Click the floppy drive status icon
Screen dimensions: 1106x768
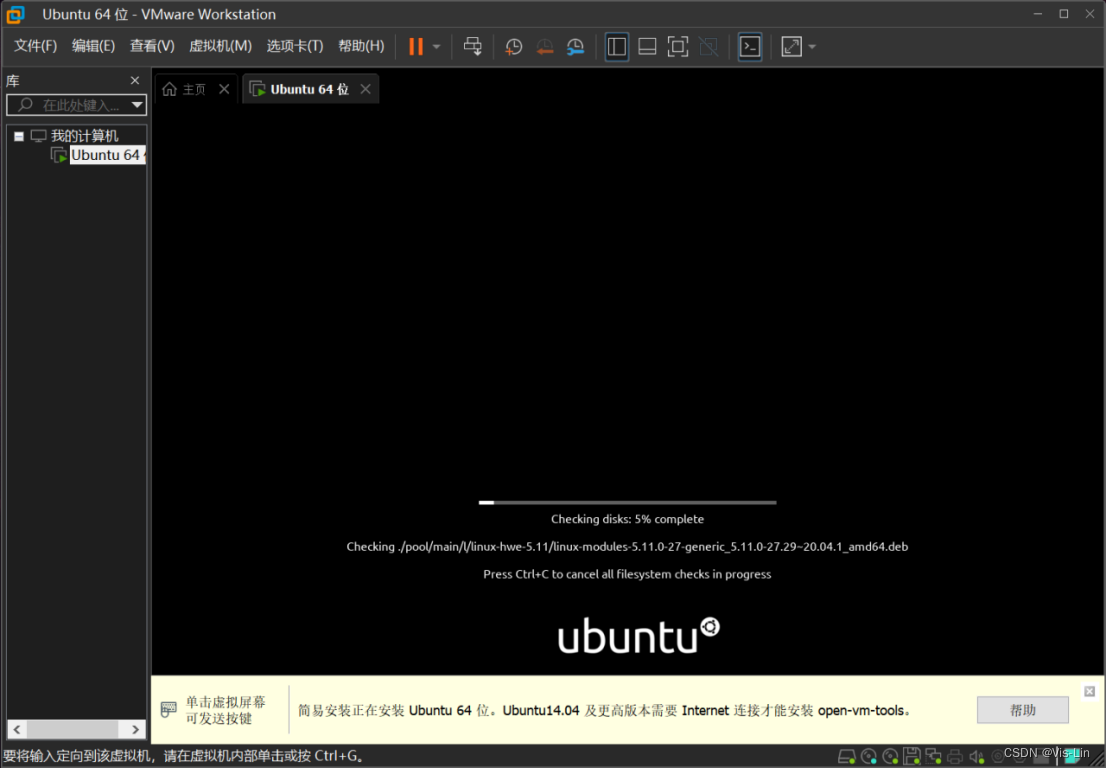tap(912, 757)
